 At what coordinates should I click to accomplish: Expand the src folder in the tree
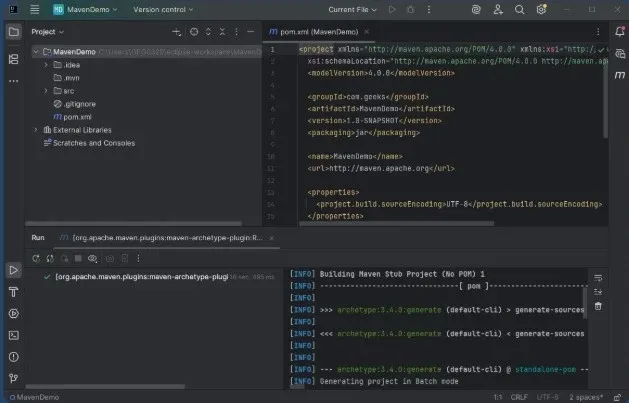(x=46, y=90)
